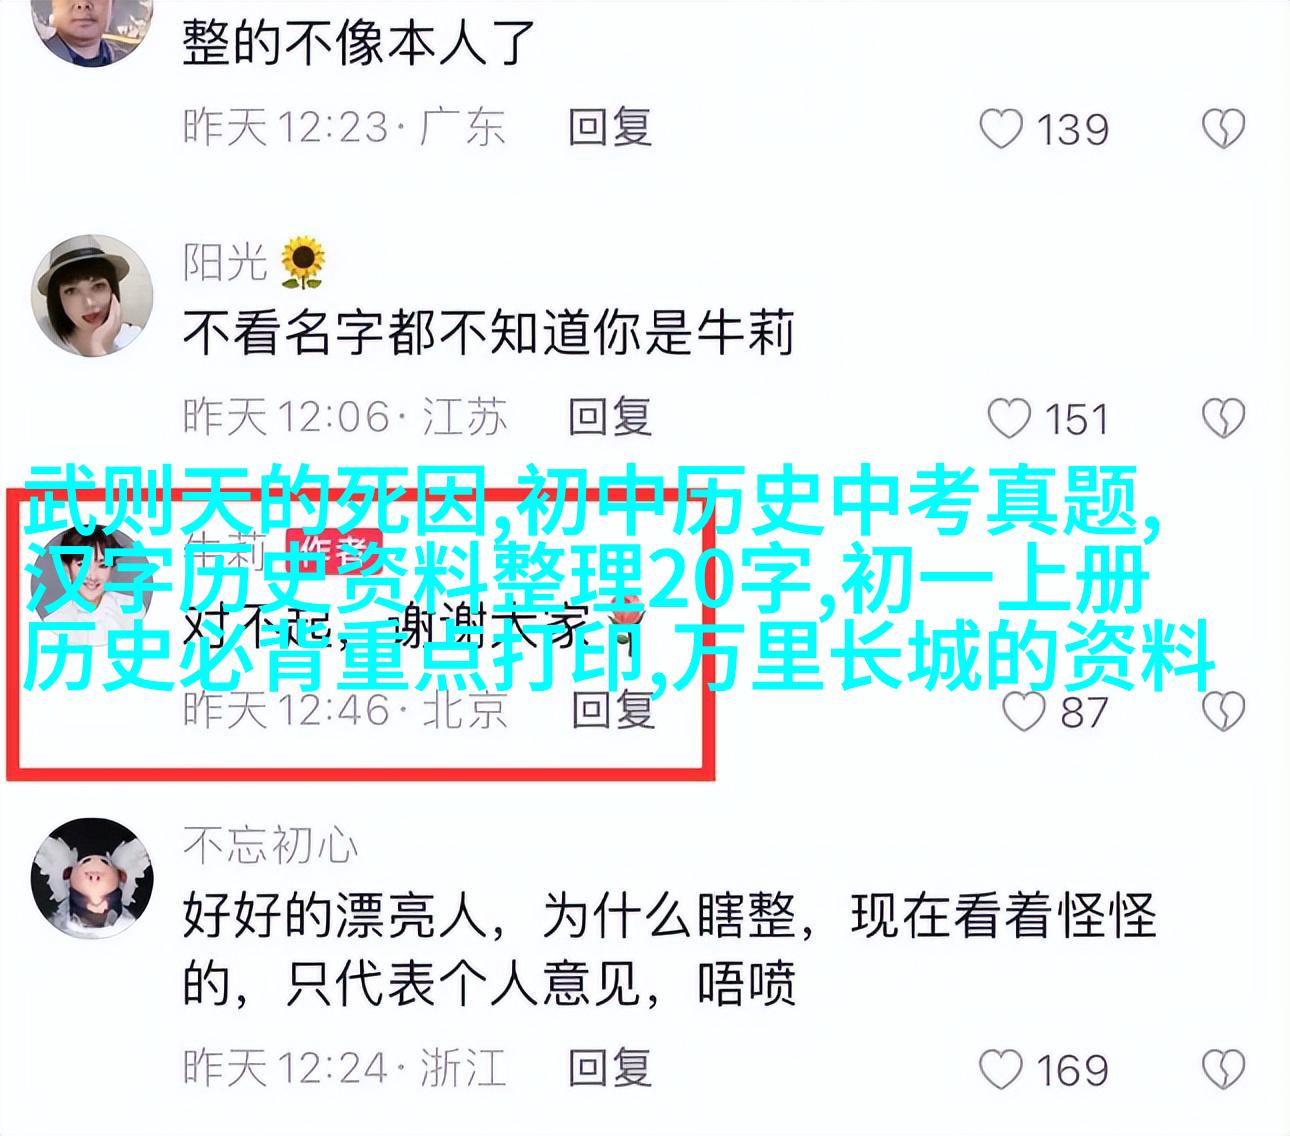Viewport: 1290px width, 1136px height.
Task: Dislike the comment from 浙江
Action: pos(1222,1070)
